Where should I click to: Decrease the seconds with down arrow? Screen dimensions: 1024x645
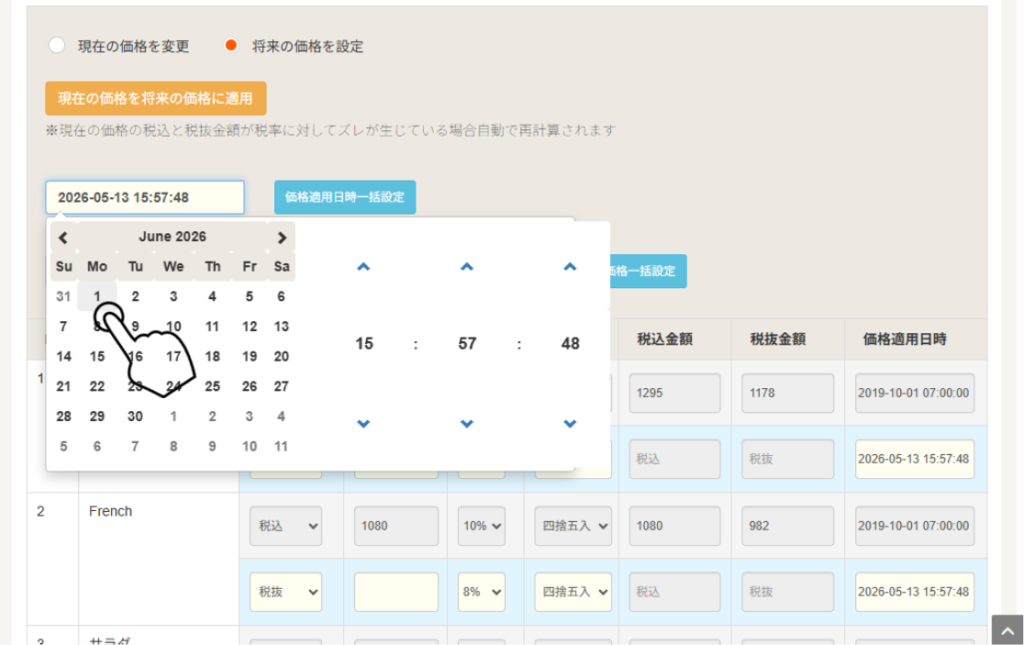570,424
